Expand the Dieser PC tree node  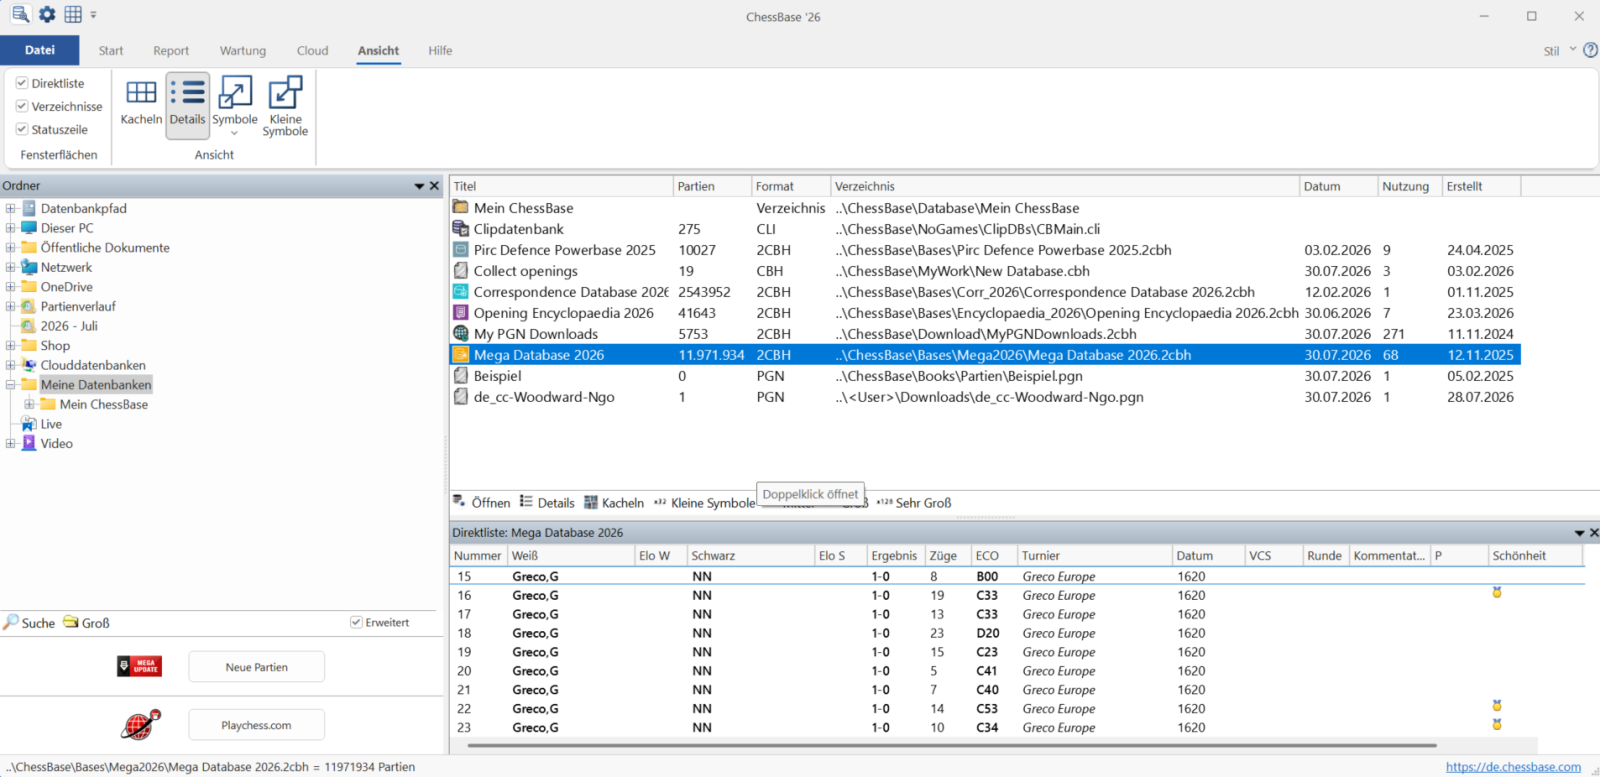pos(10,228)
